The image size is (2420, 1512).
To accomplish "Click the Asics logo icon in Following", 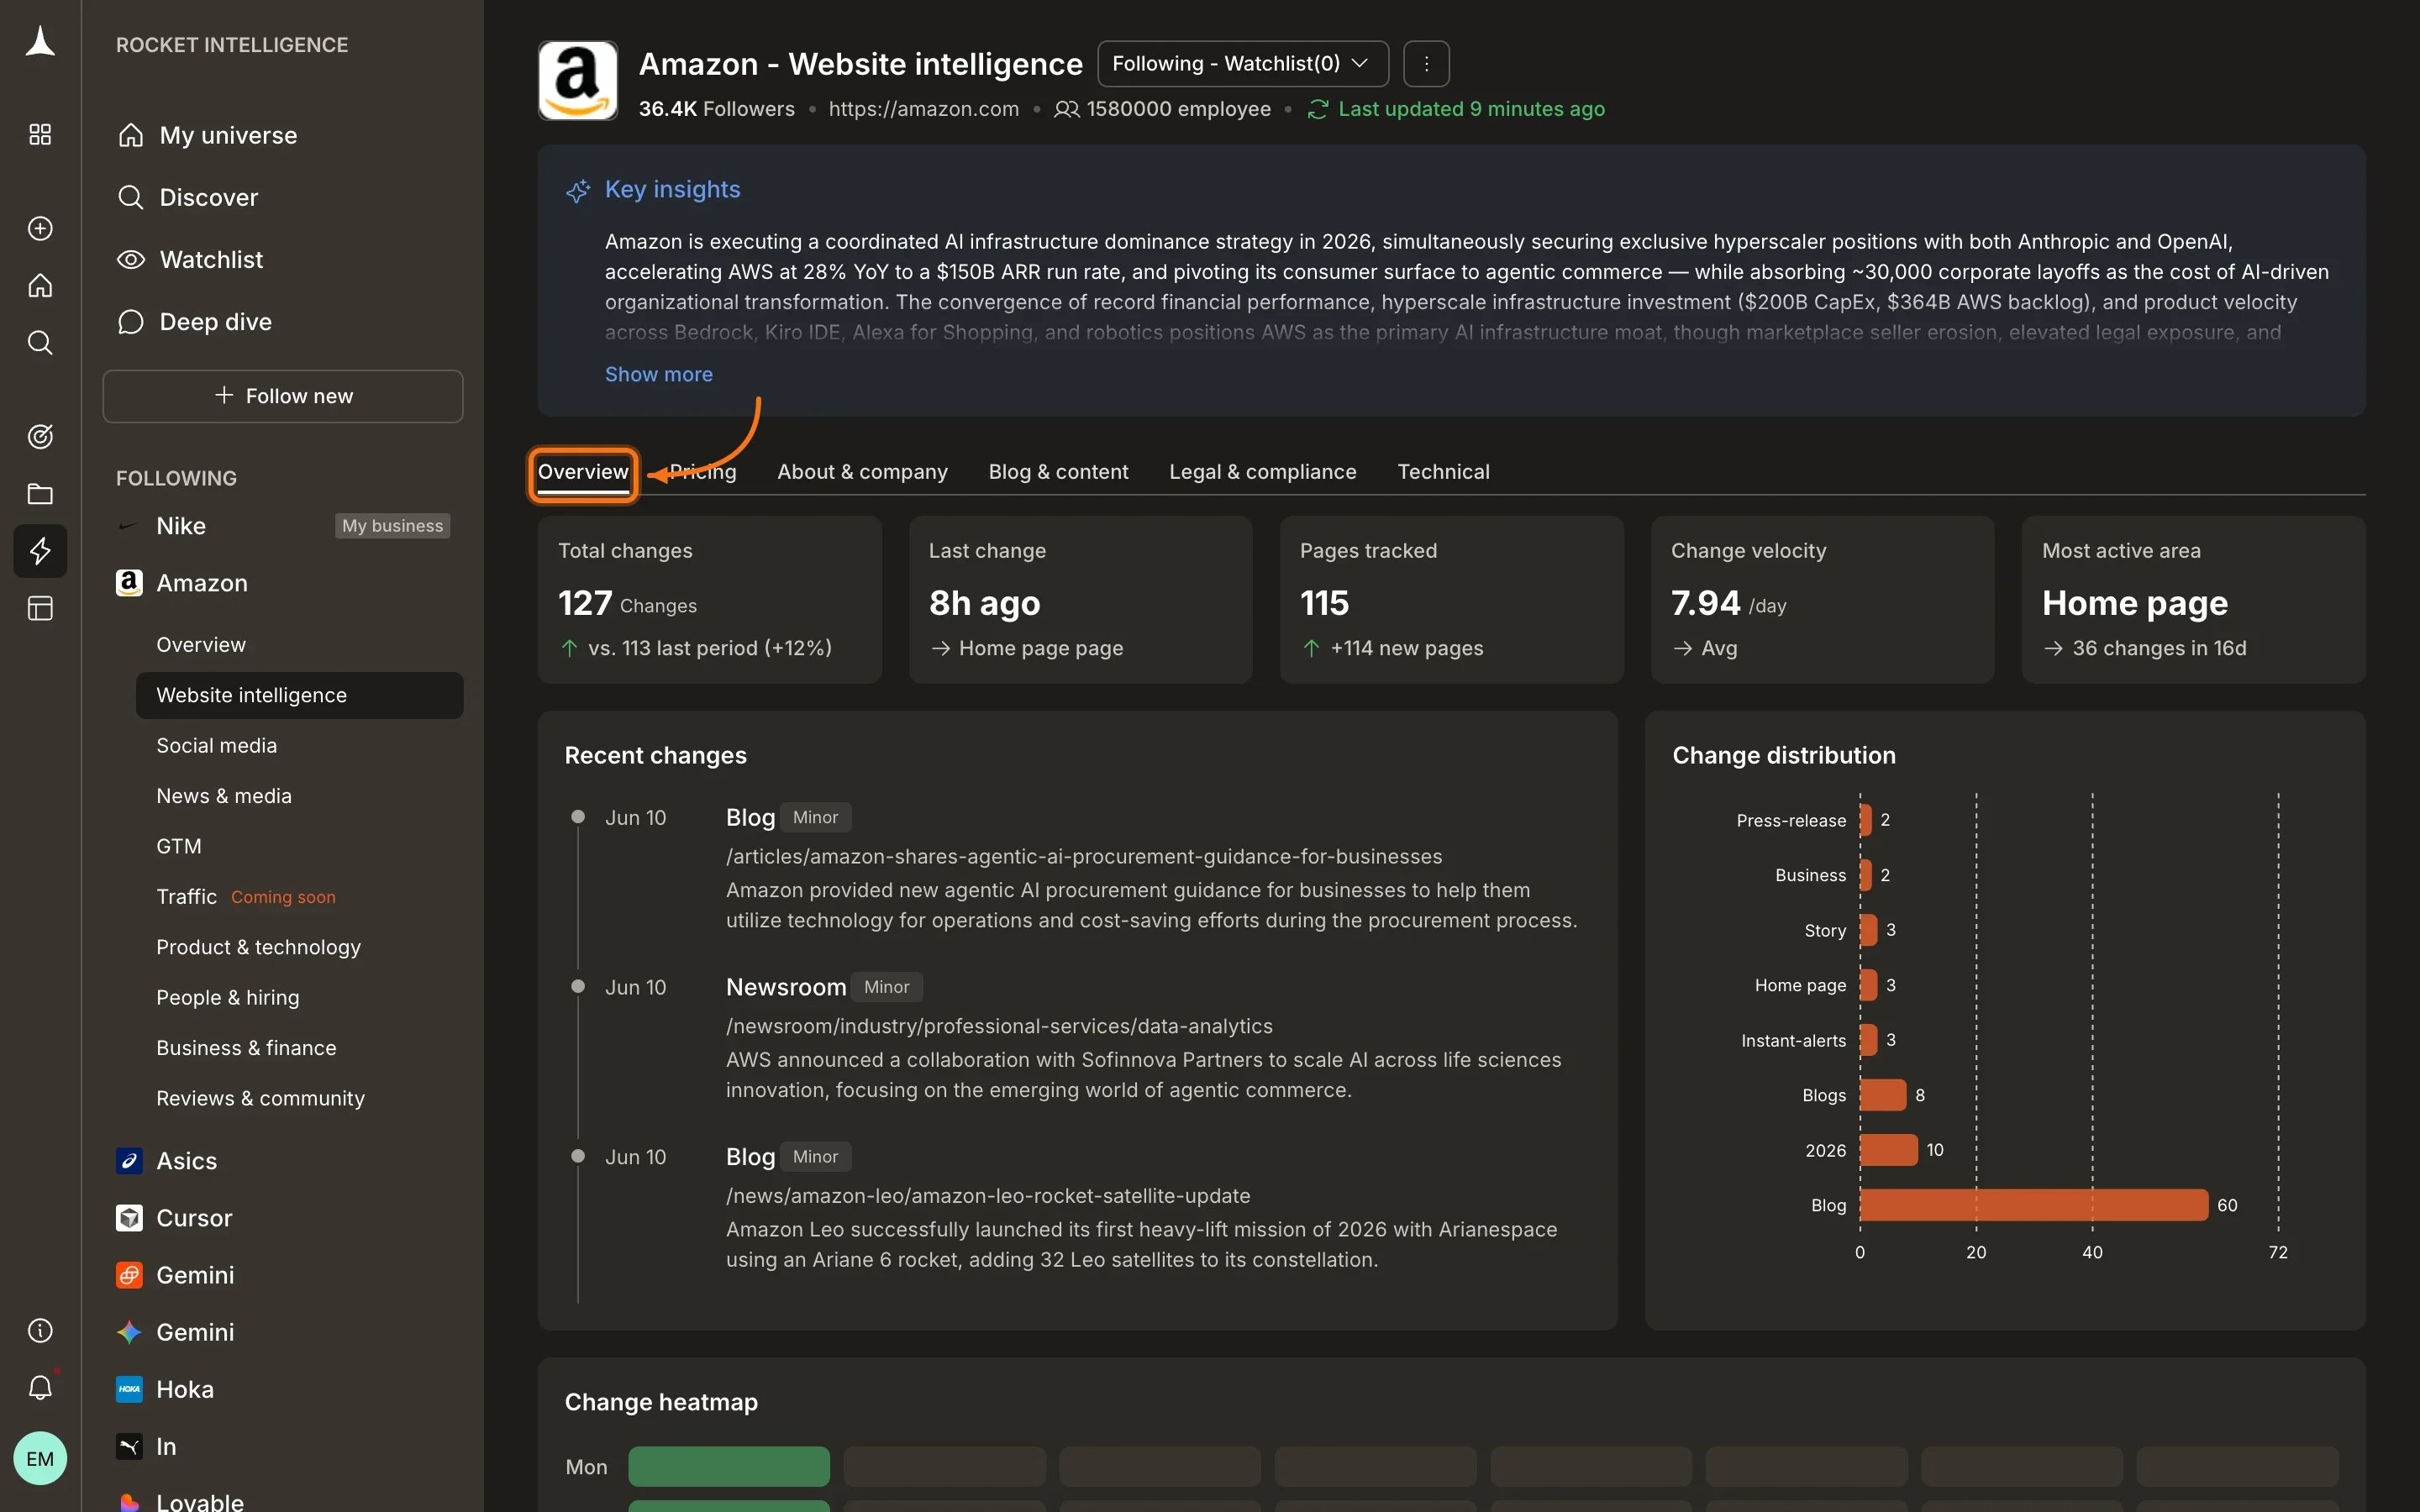I will (x=129, y=1160).
